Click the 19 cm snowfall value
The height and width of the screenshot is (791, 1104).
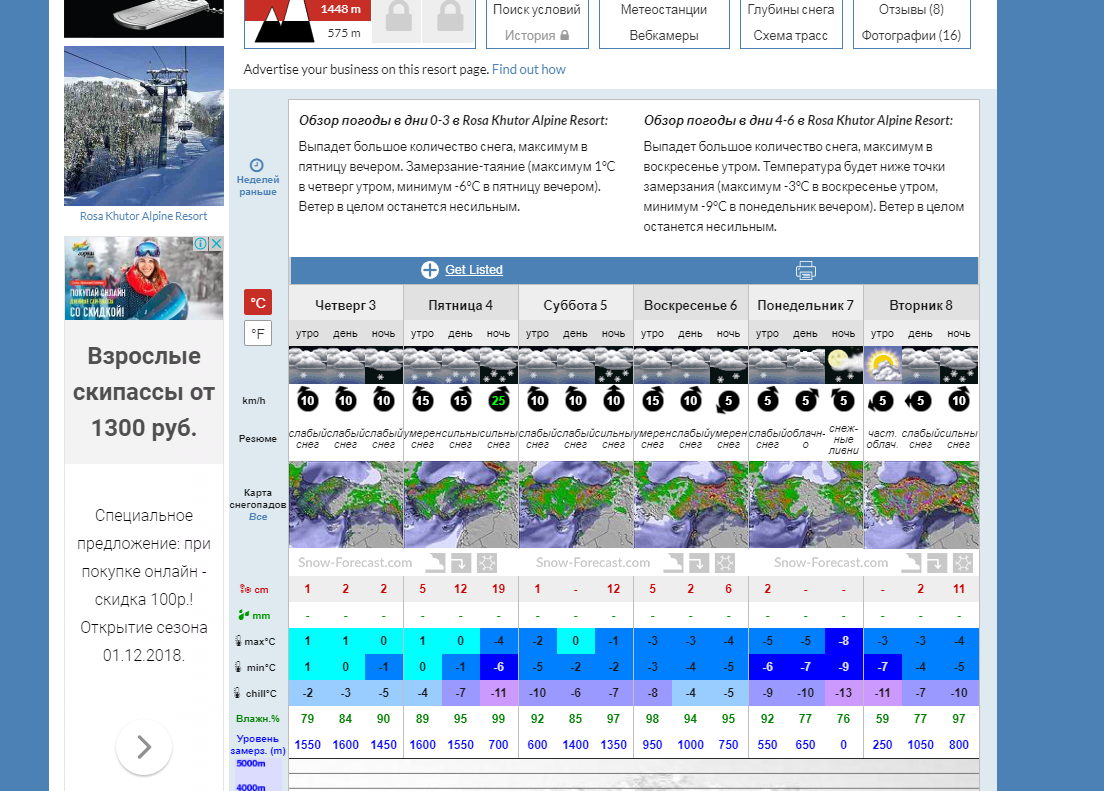pos(498,589)
